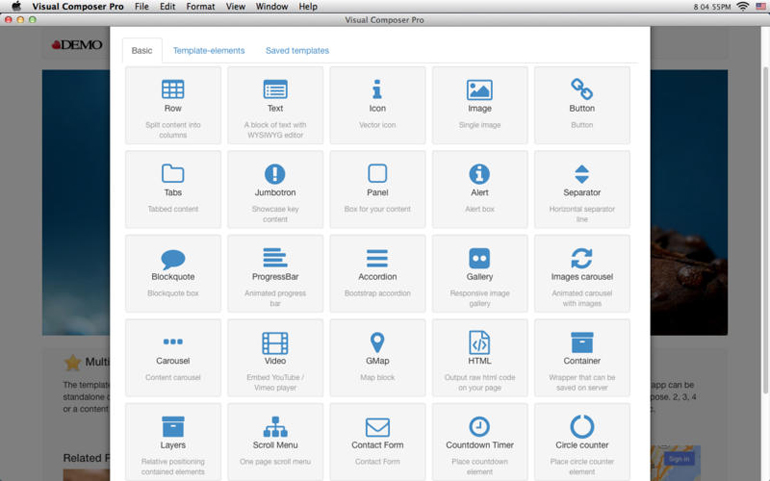Add the Separator arrows icon
This screenshot has height=481, width=770.
pos(582,174)
